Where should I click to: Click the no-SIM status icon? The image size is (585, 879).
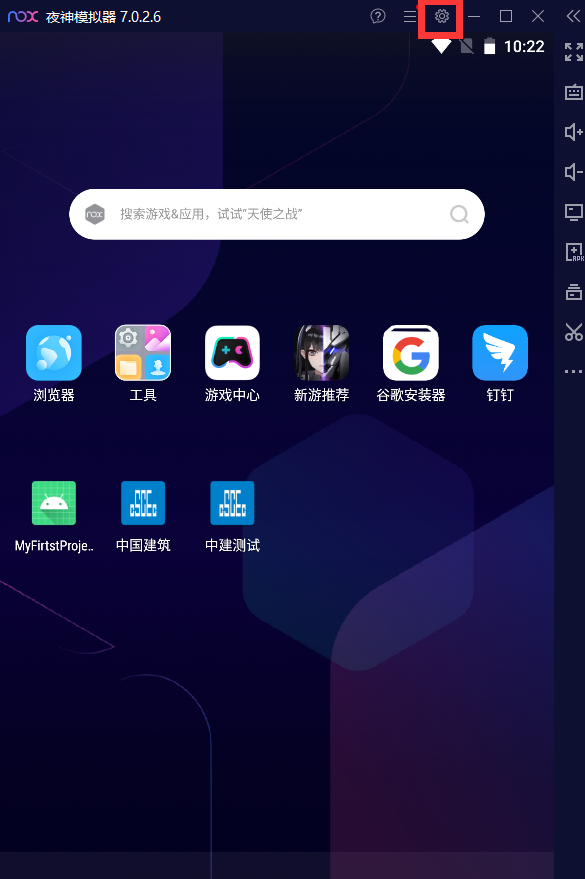466,46
